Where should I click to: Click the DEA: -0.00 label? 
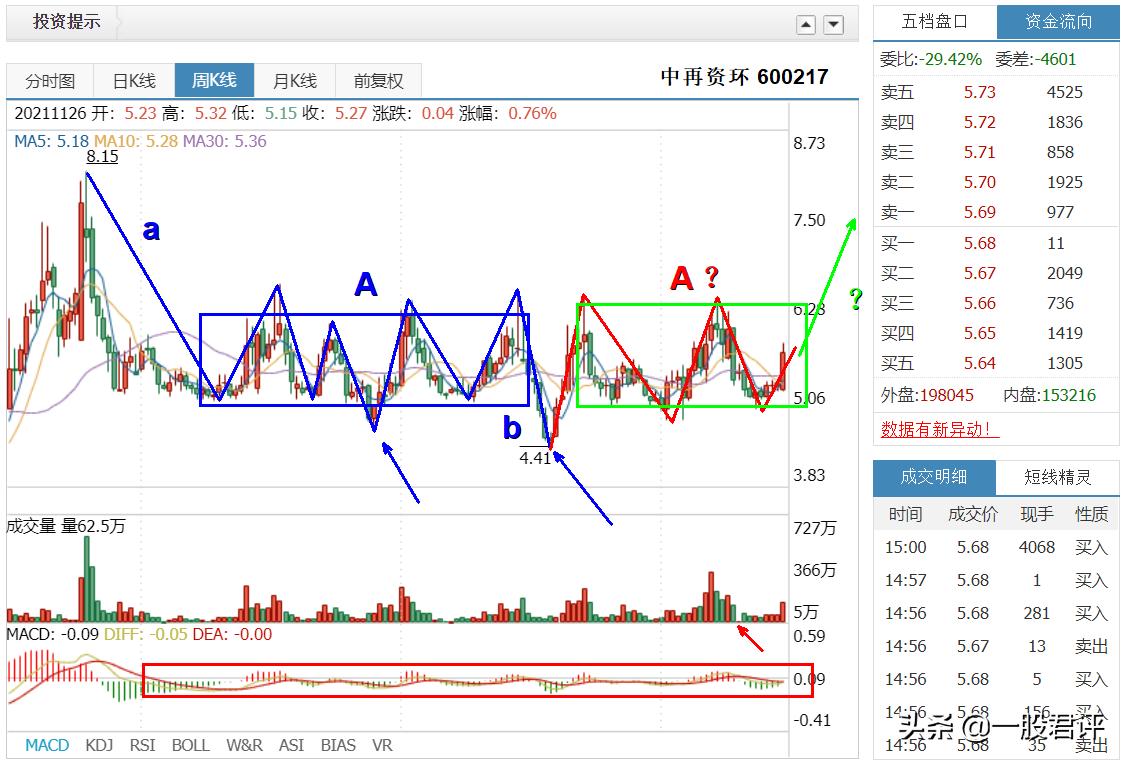click(x=232, y=635)
